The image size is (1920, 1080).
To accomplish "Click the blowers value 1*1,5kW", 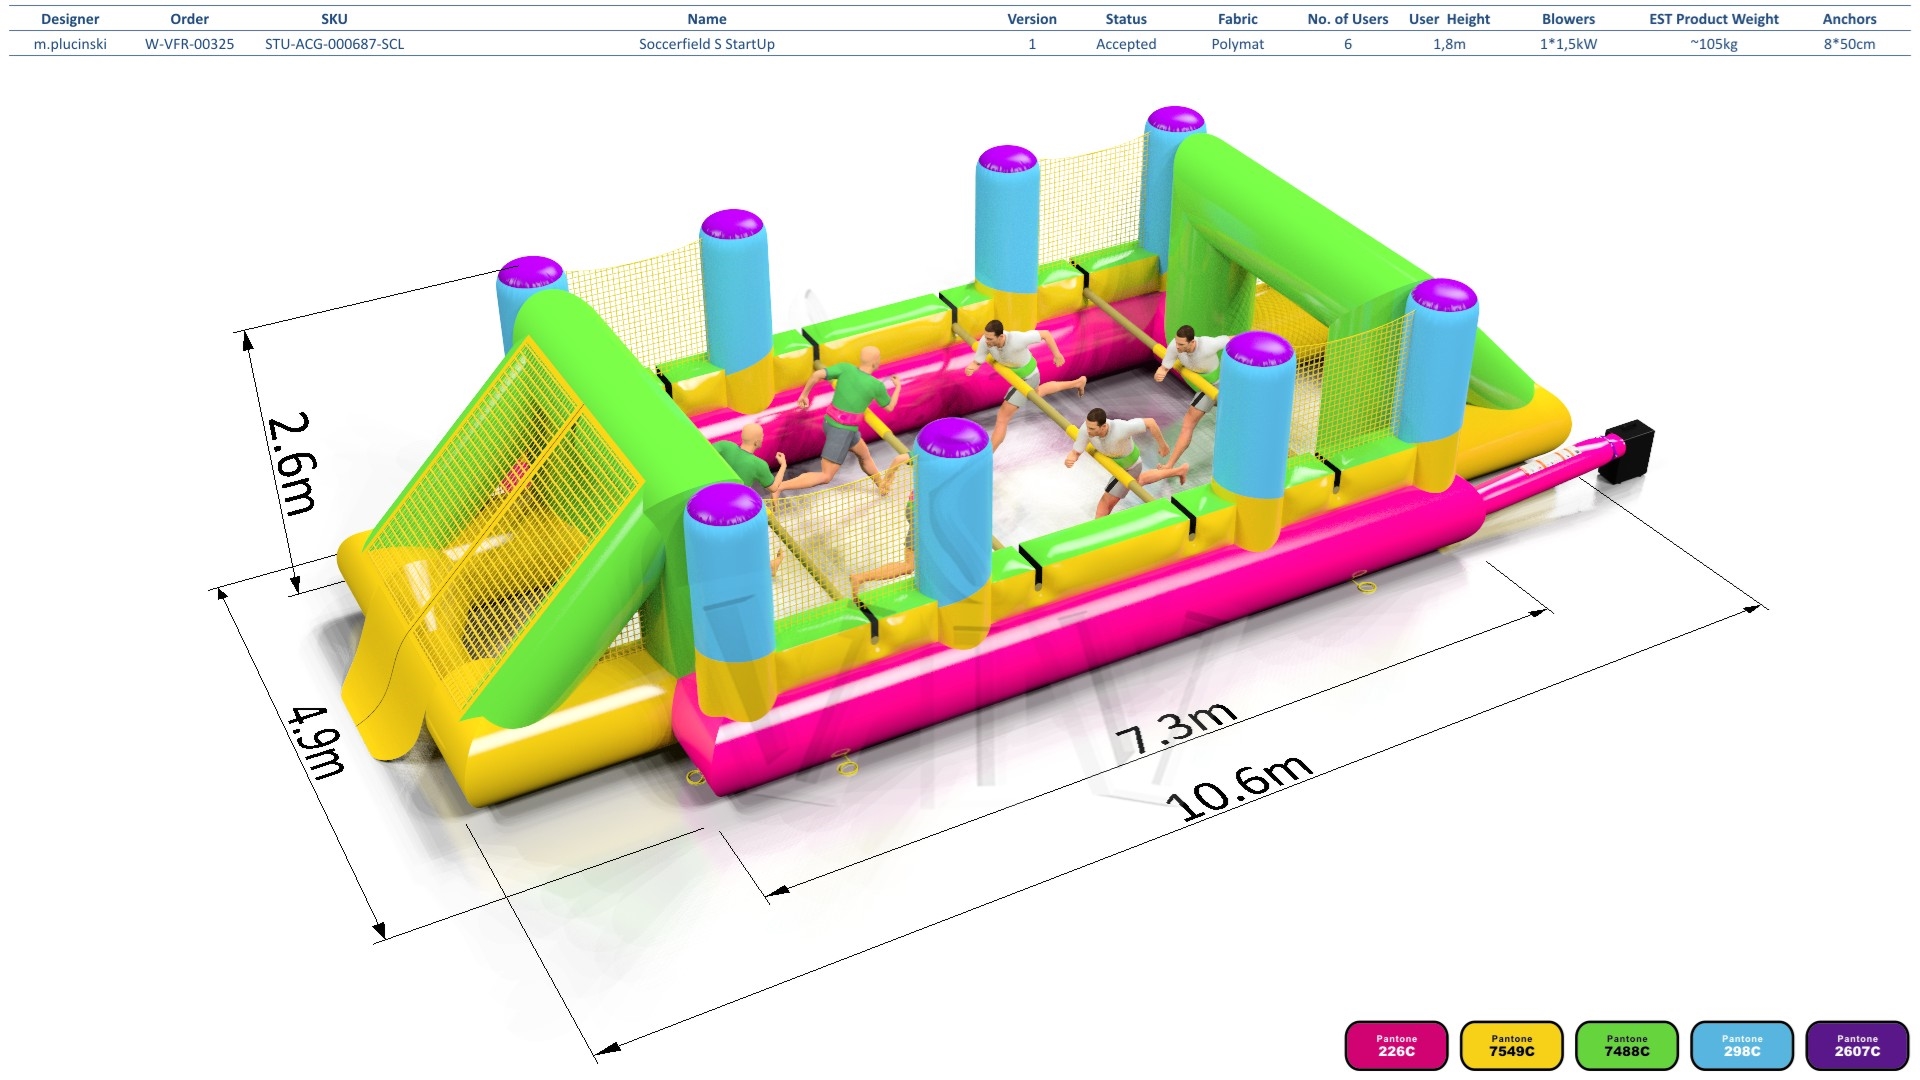I will click(x=1568, y=44).
